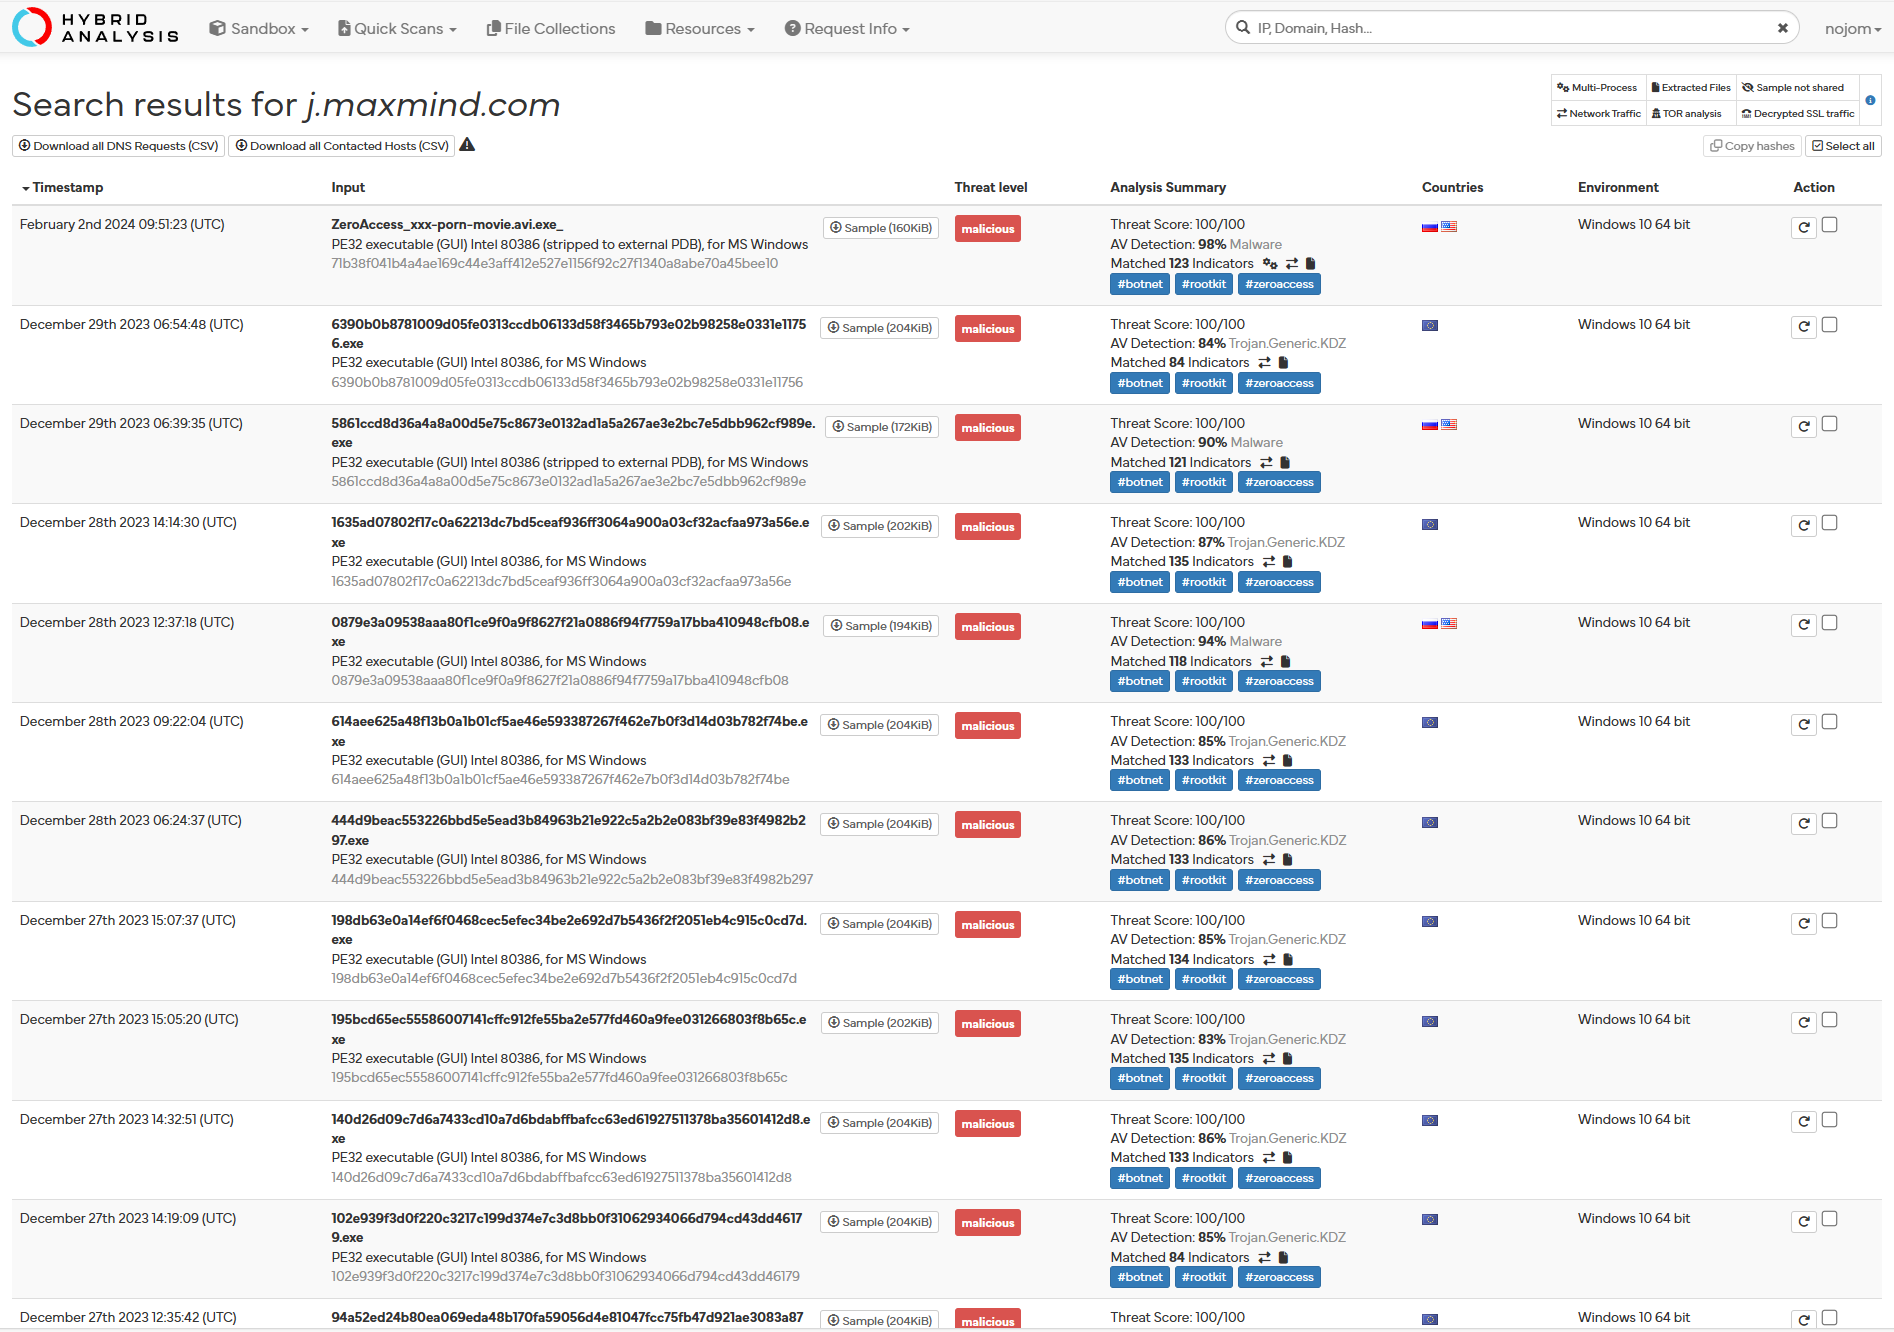Open report 444d9beac553226bbd5e5ead3b84963b sample
This screenshot has width=1894, height=1332.
(x=568, y=830)
